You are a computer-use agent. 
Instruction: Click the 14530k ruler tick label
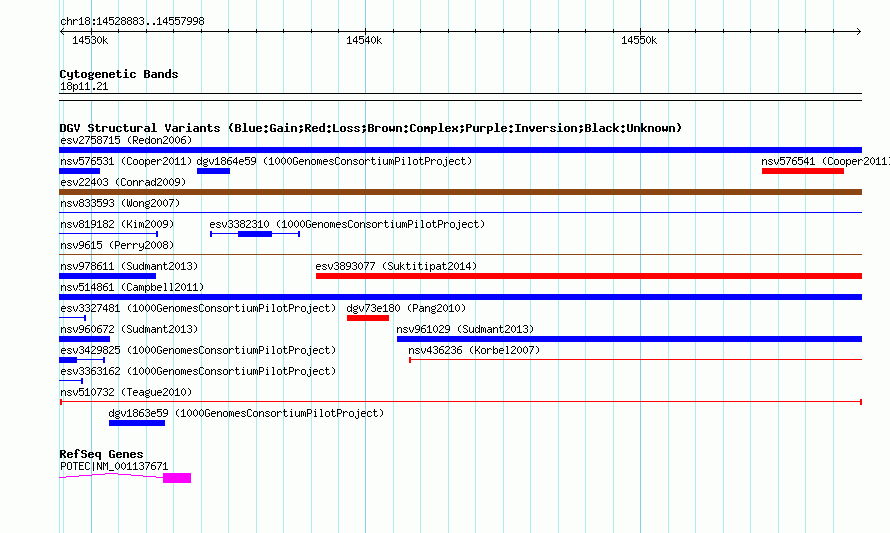tap(90, 40)
